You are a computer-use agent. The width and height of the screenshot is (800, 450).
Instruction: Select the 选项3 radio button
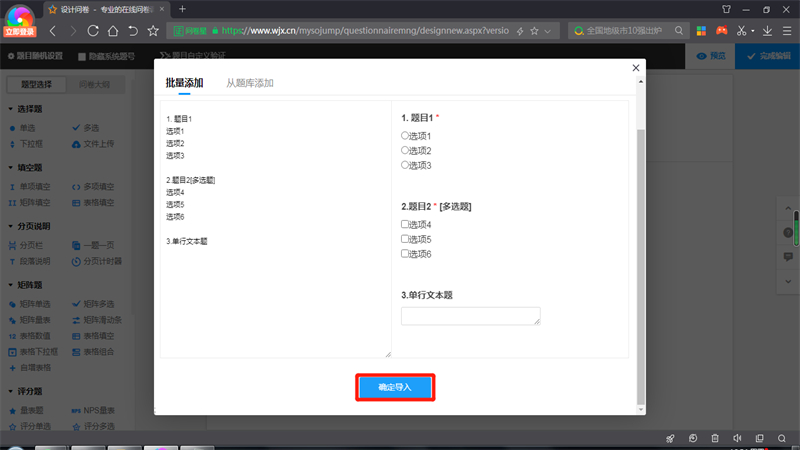point(405,165)
